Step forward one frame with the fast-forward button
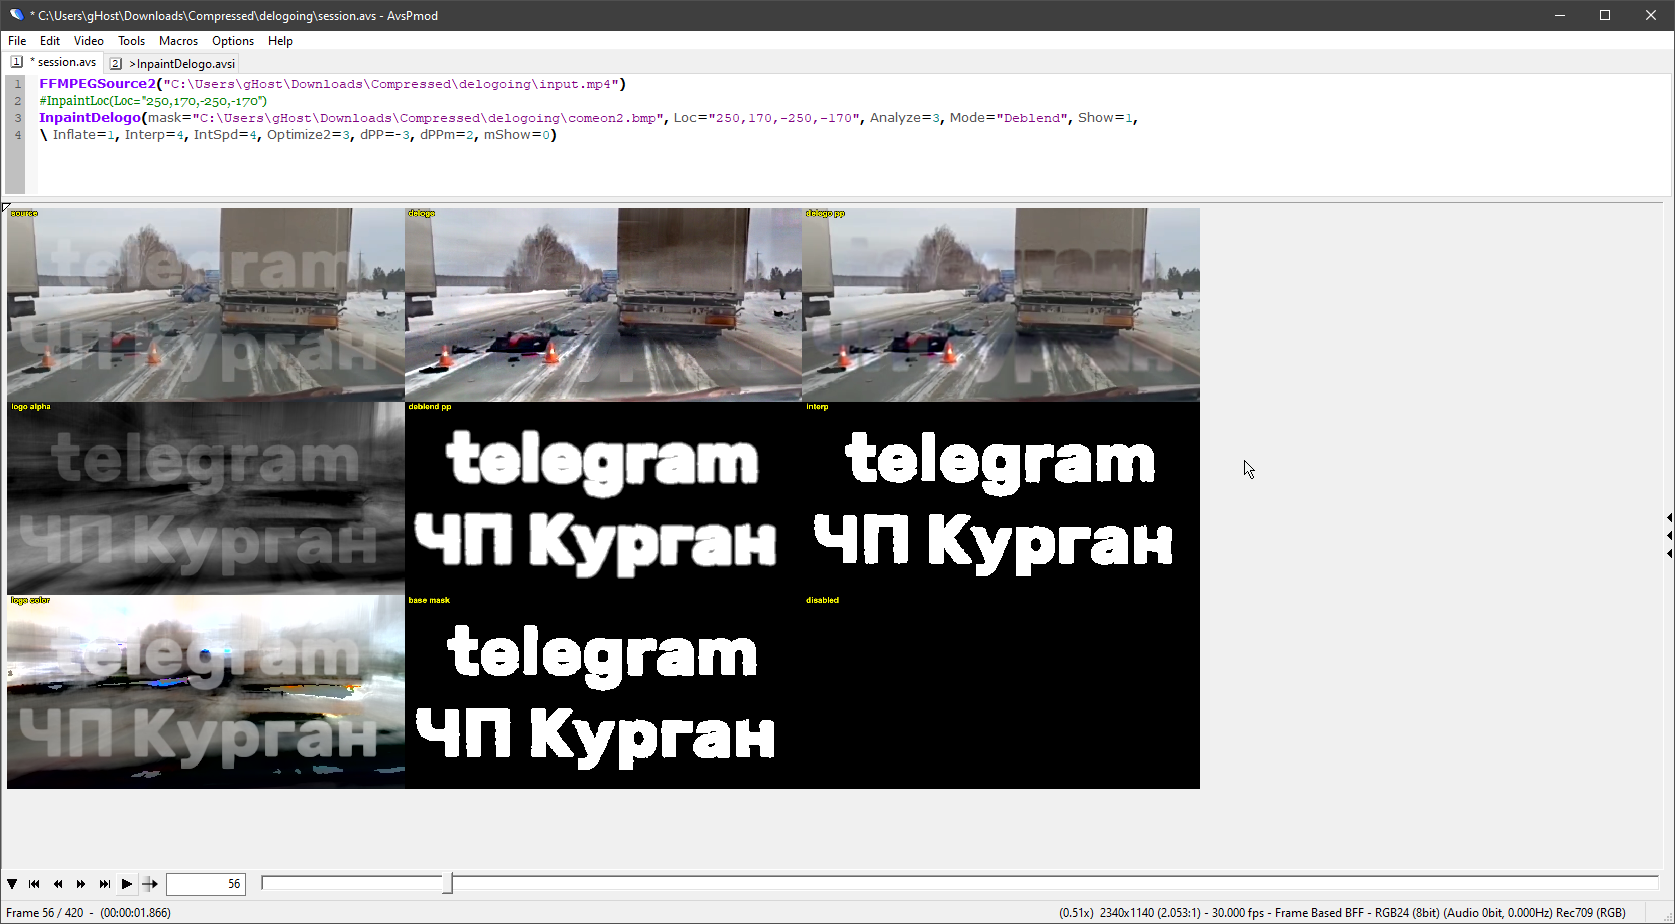 (81, 884)
